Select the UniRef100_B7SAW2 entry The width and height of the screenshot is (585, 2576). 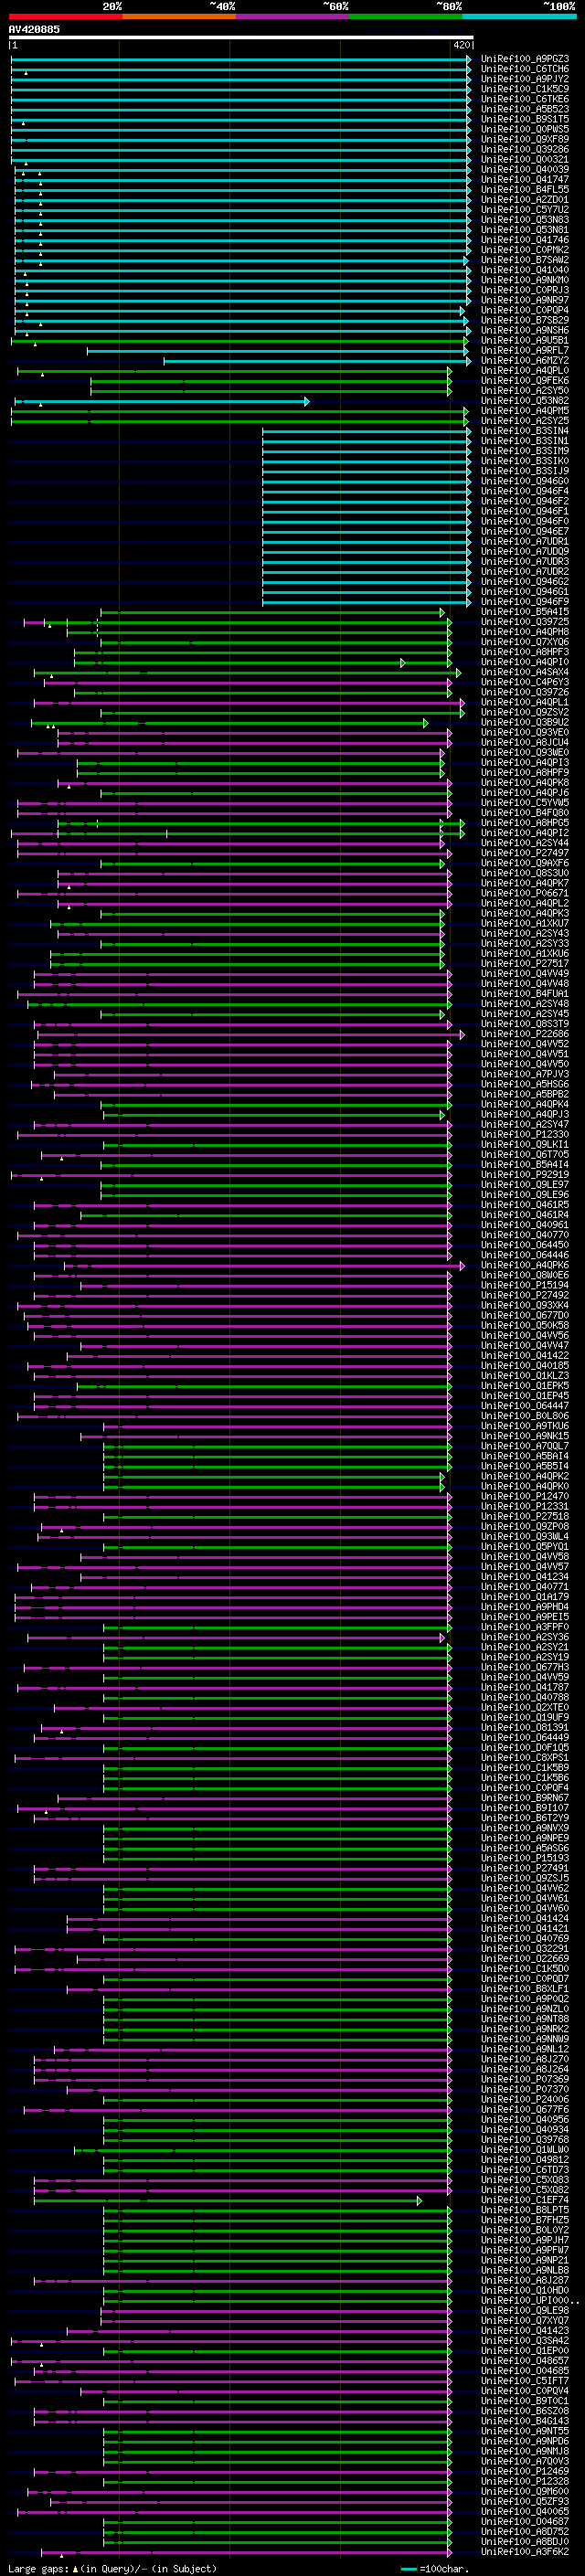tap(525, 260)
